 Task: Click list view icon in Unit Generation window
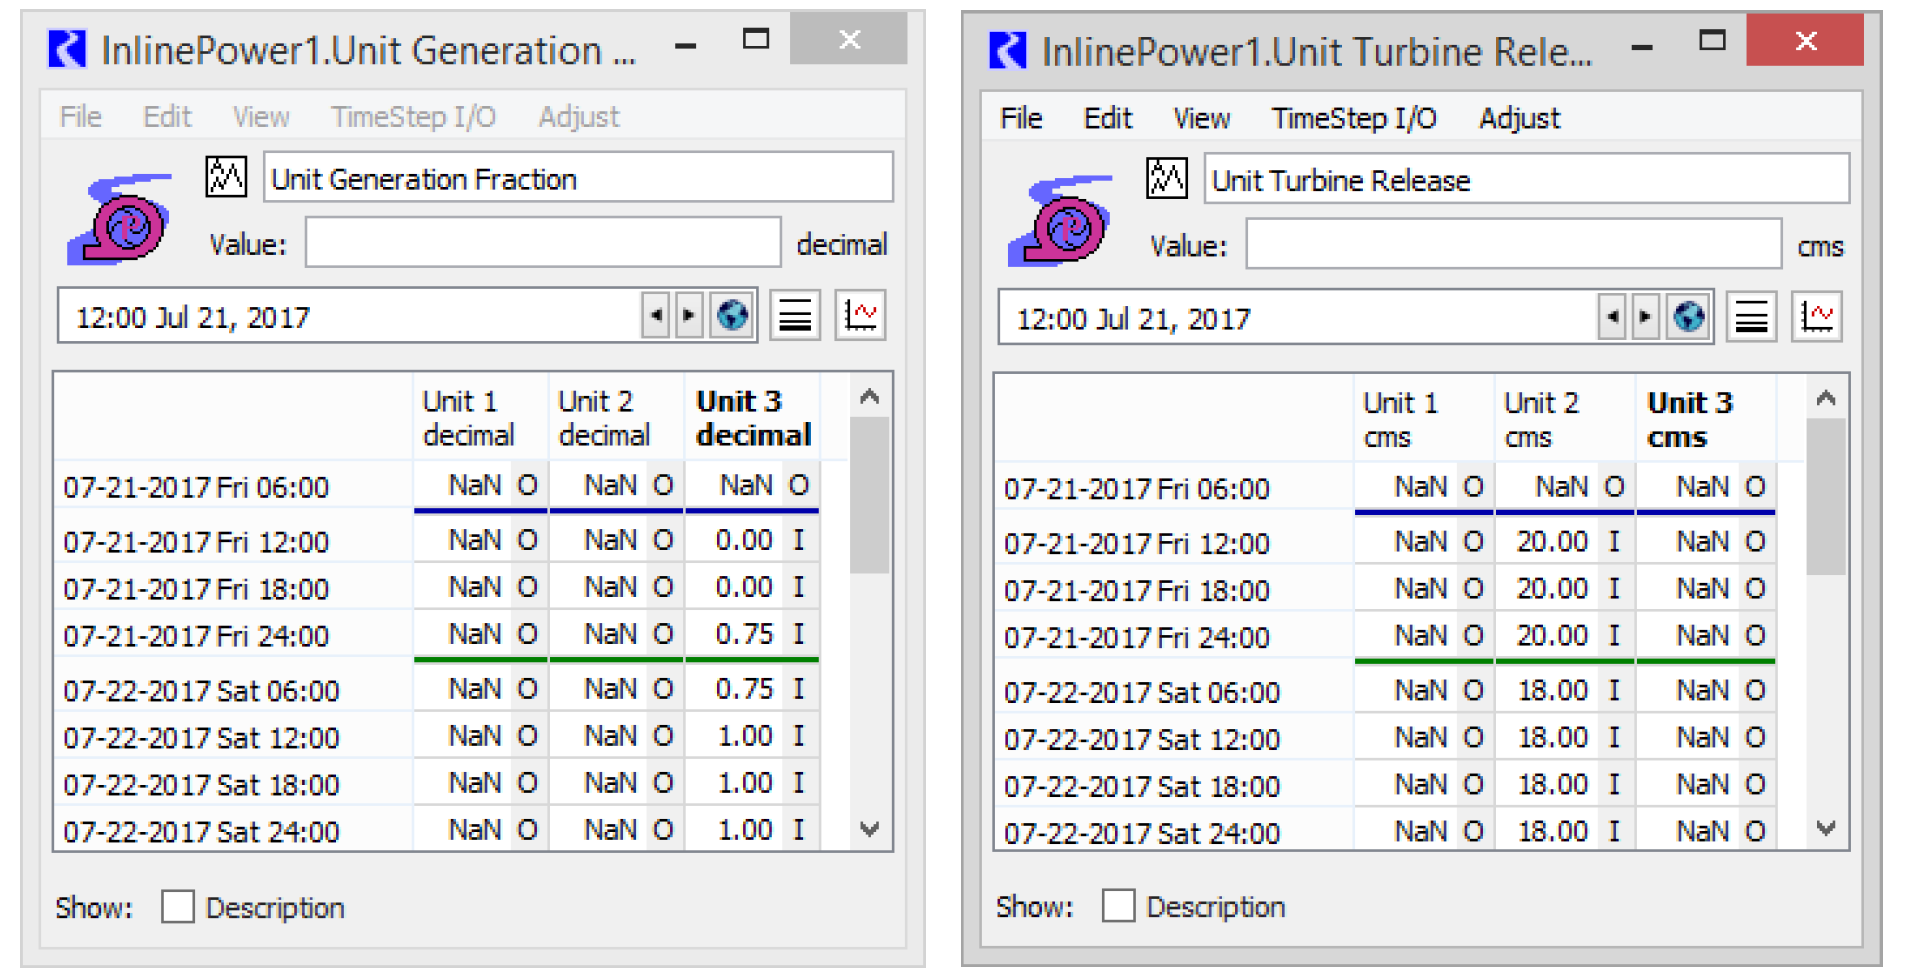click(795, 316)
